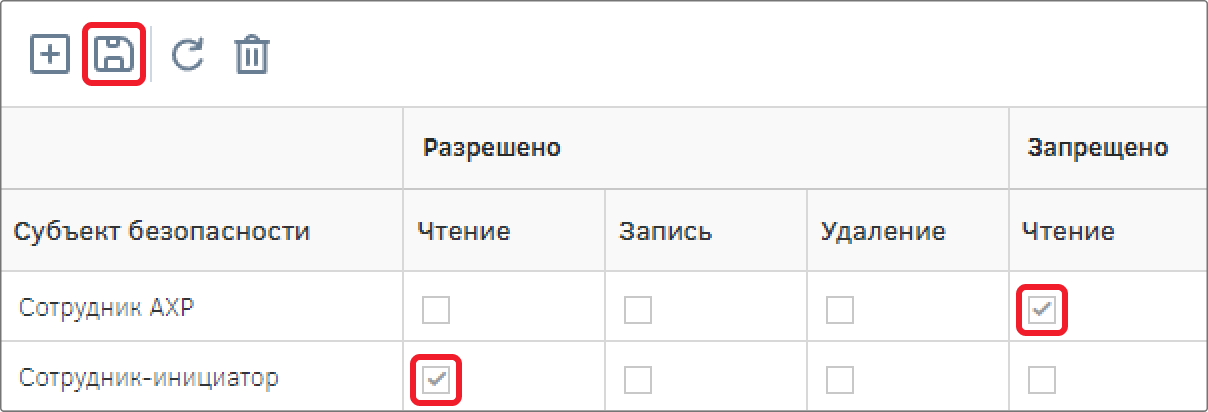Select the Сотрудник-инициатор row label
The image size is (1208, 412).
pyautogui.click(x=149, y=378)
